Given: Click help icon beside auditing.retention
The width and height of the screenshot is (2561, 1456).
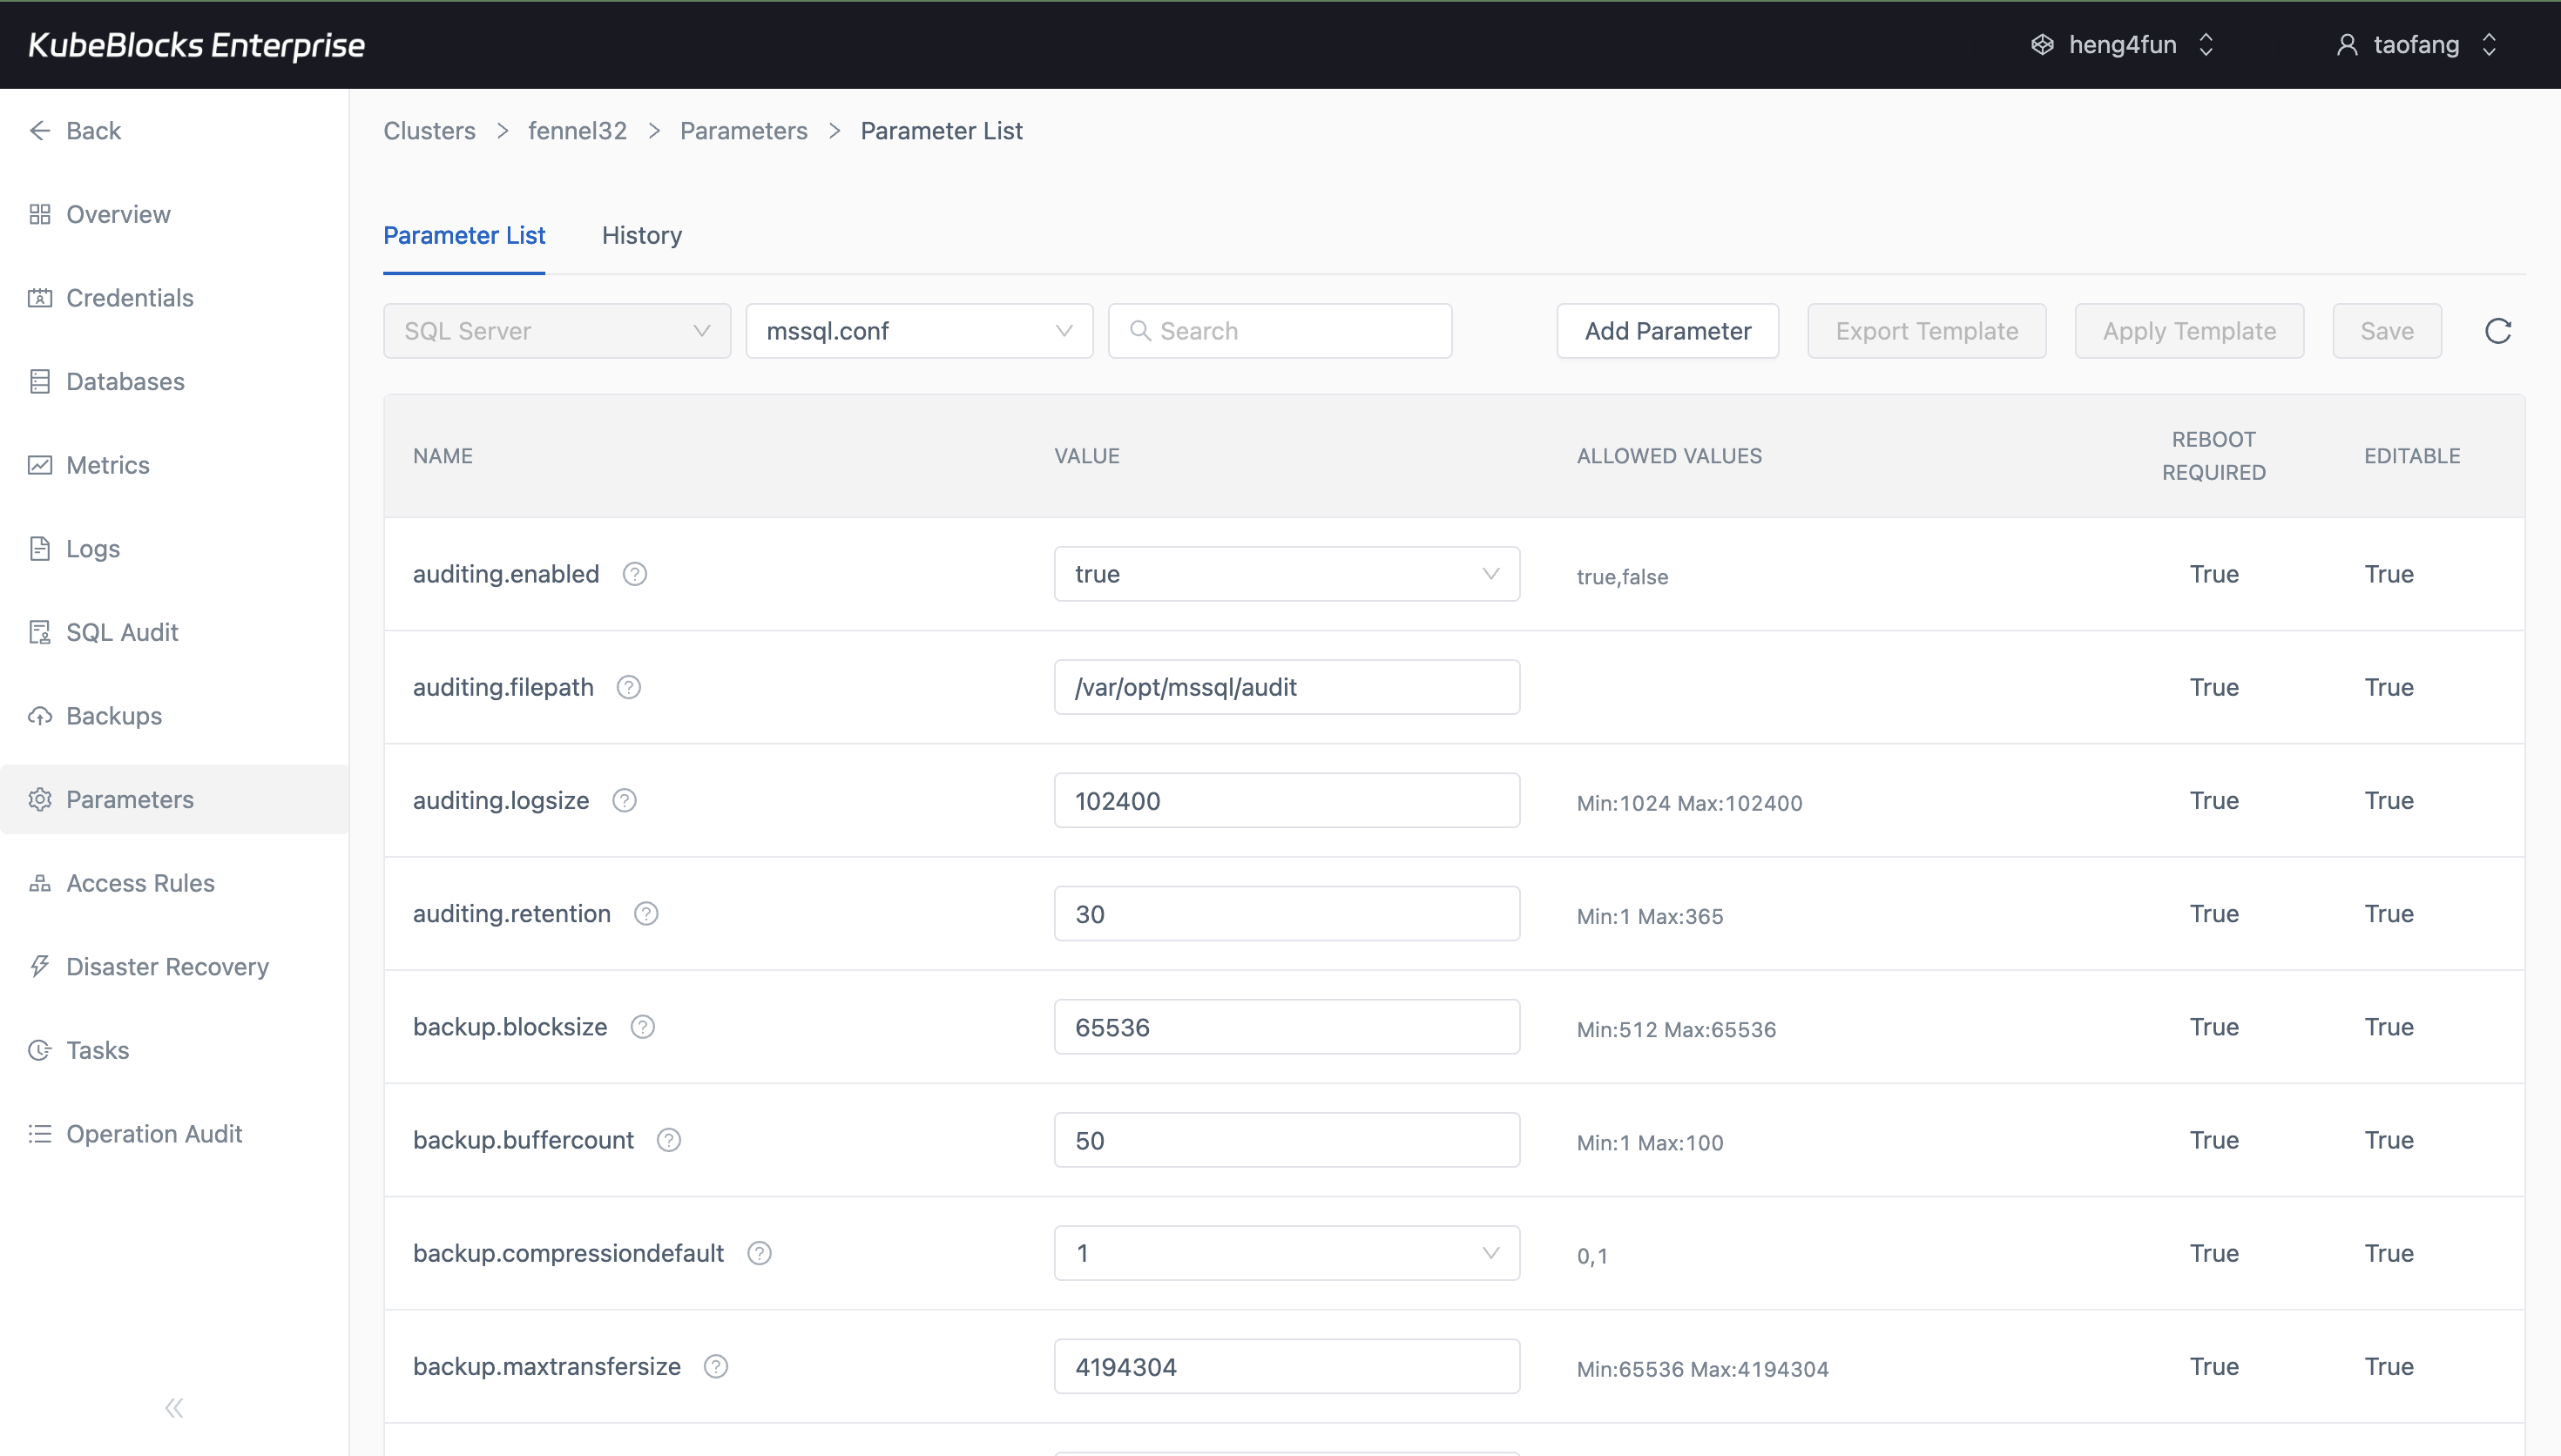Looking at the screenshot, I should (646, 914).
